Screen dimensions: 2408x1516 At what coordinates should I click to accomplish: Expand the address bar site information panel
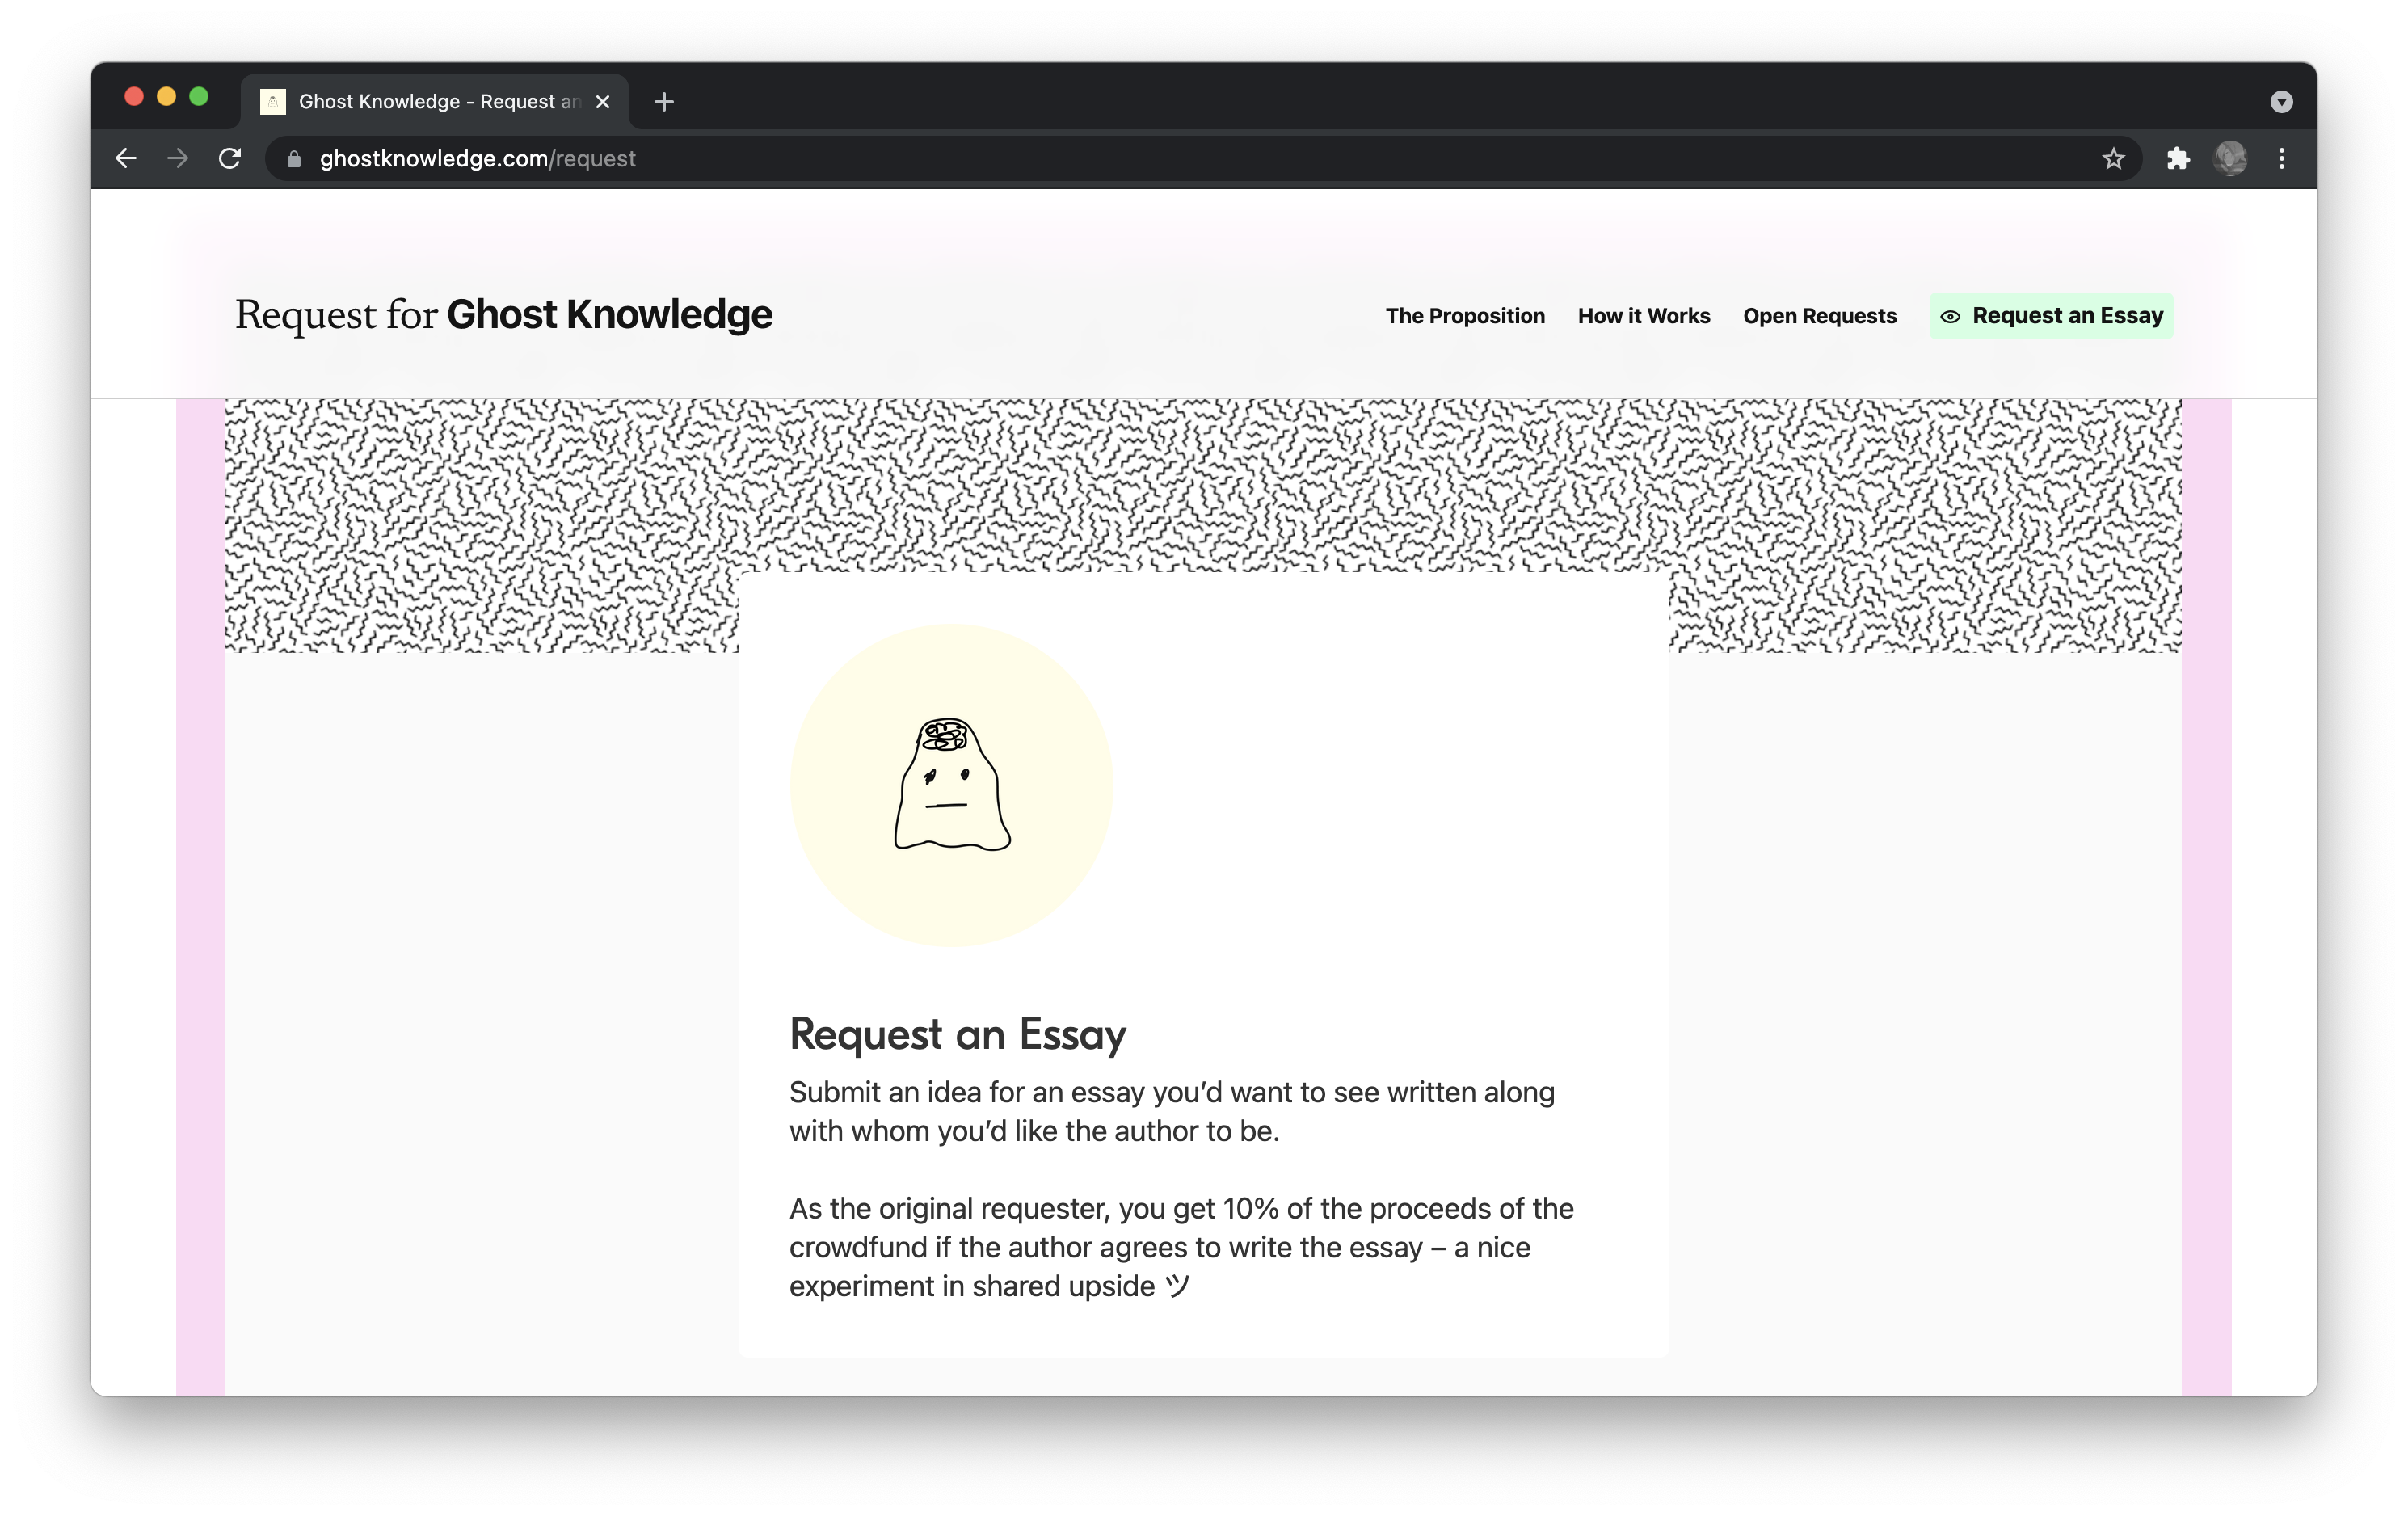(293, 158)
